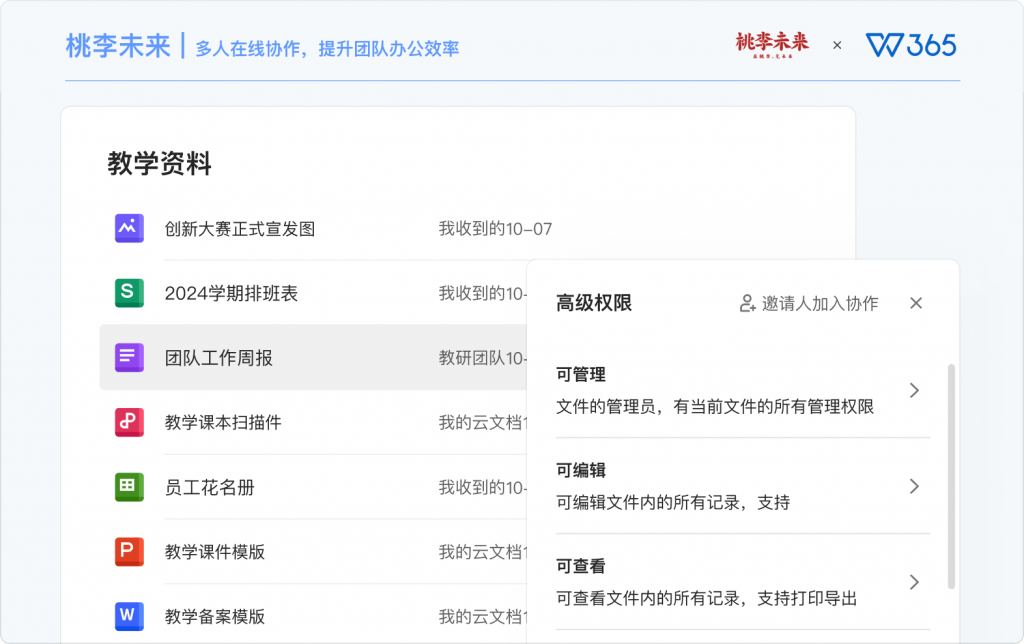Screen dimensions: 1024x644
Task: Click 邀请人加入协作 link
Action: pyautogui.click(x=808, y=303)
